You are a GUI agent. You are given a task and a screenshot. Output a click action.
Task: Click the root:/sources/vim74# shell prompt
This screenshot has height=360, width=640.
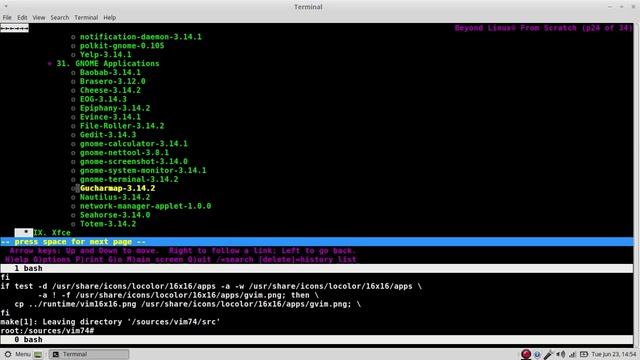(47, 331)
